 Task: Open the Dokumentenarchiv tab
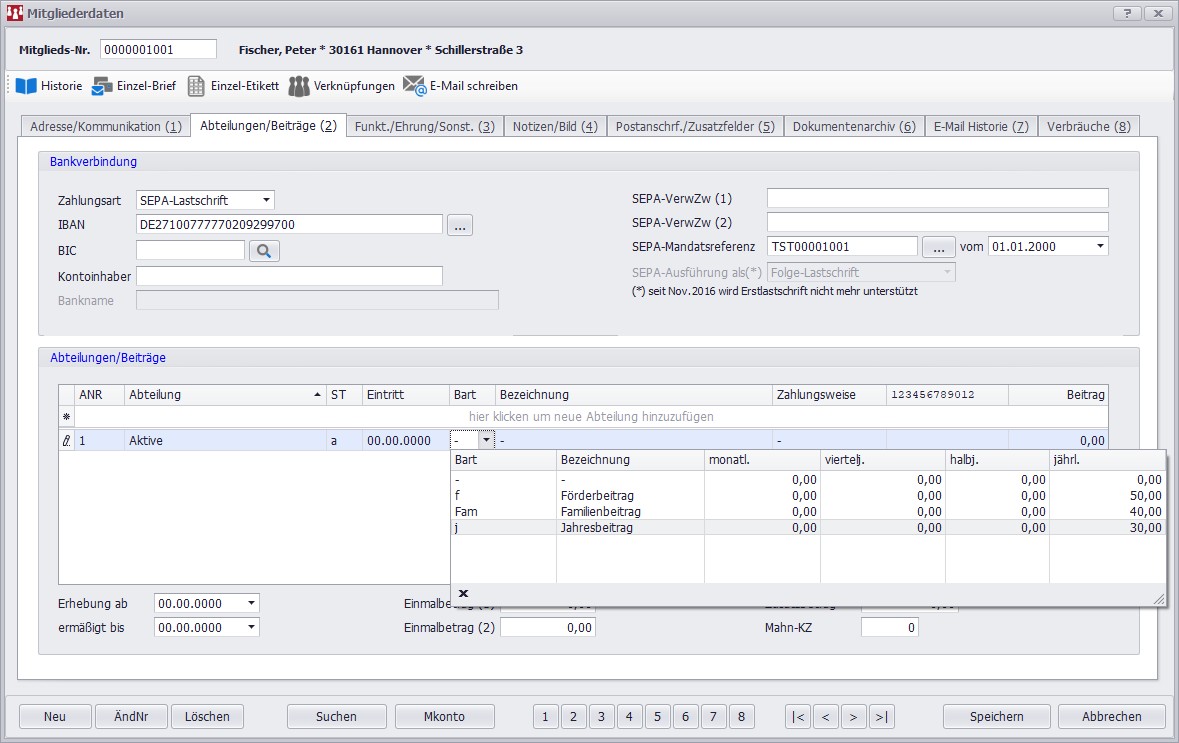853,126
